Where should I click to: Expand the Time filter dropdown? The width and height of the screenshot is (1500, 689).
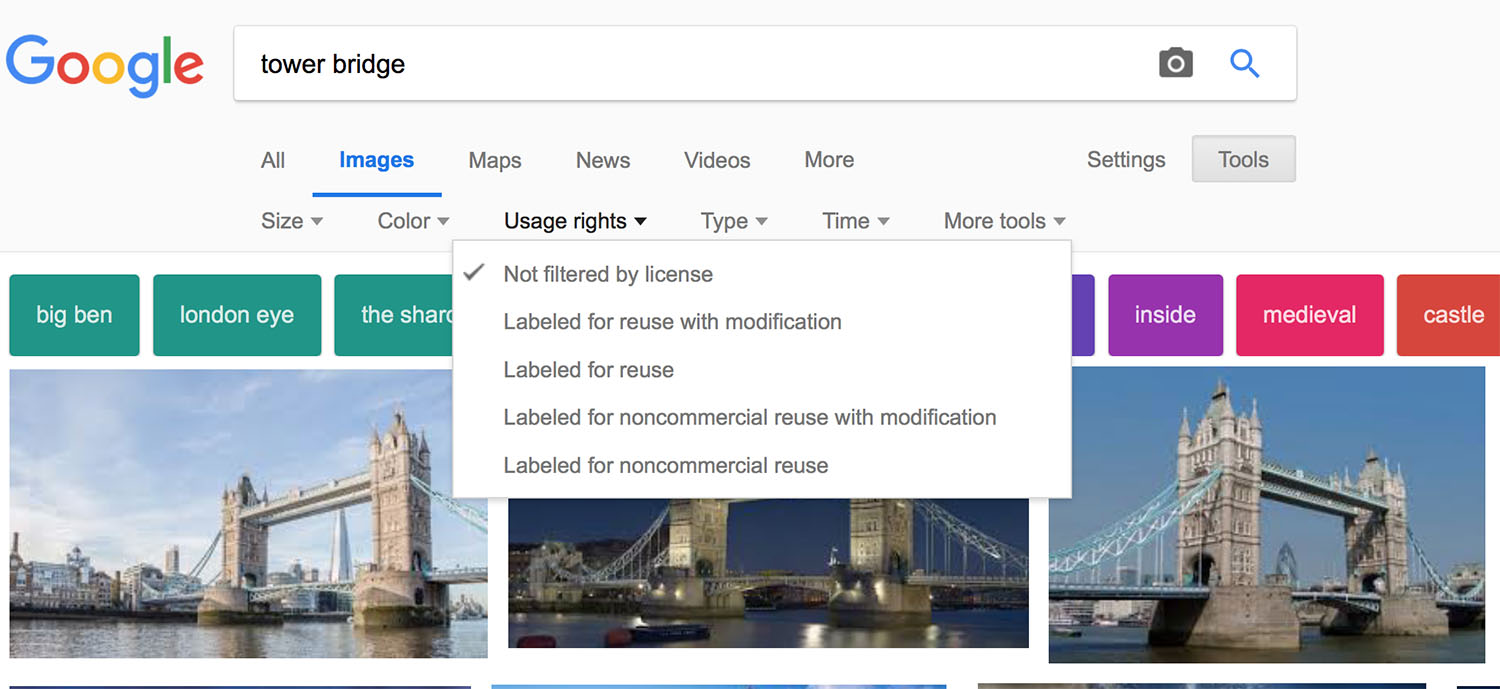click(x=856, y=221)
